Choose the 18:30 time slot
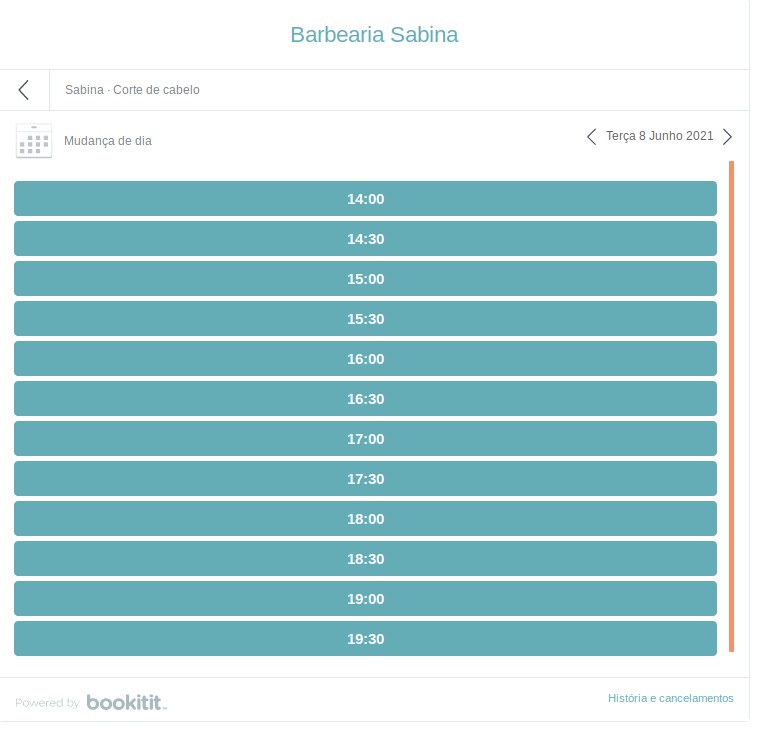 (x=365, y=559)
